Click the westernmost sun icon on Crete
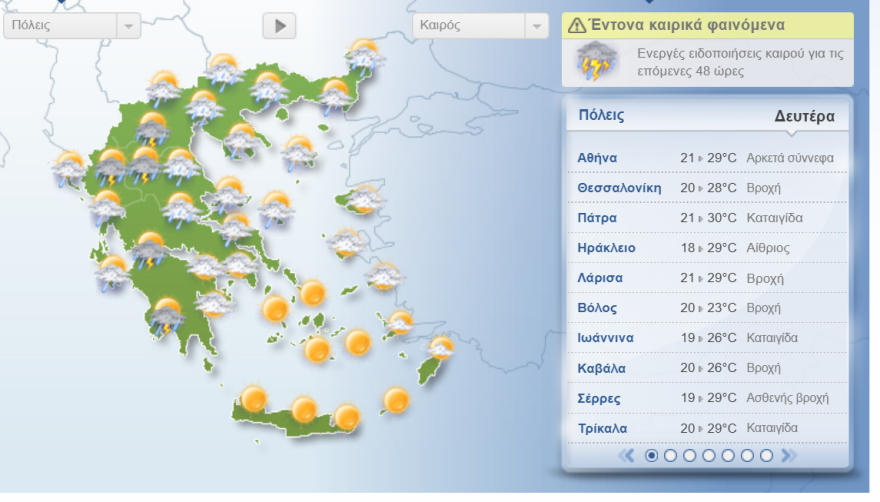Screen dimensions: 880x502 tap(254, 399)
